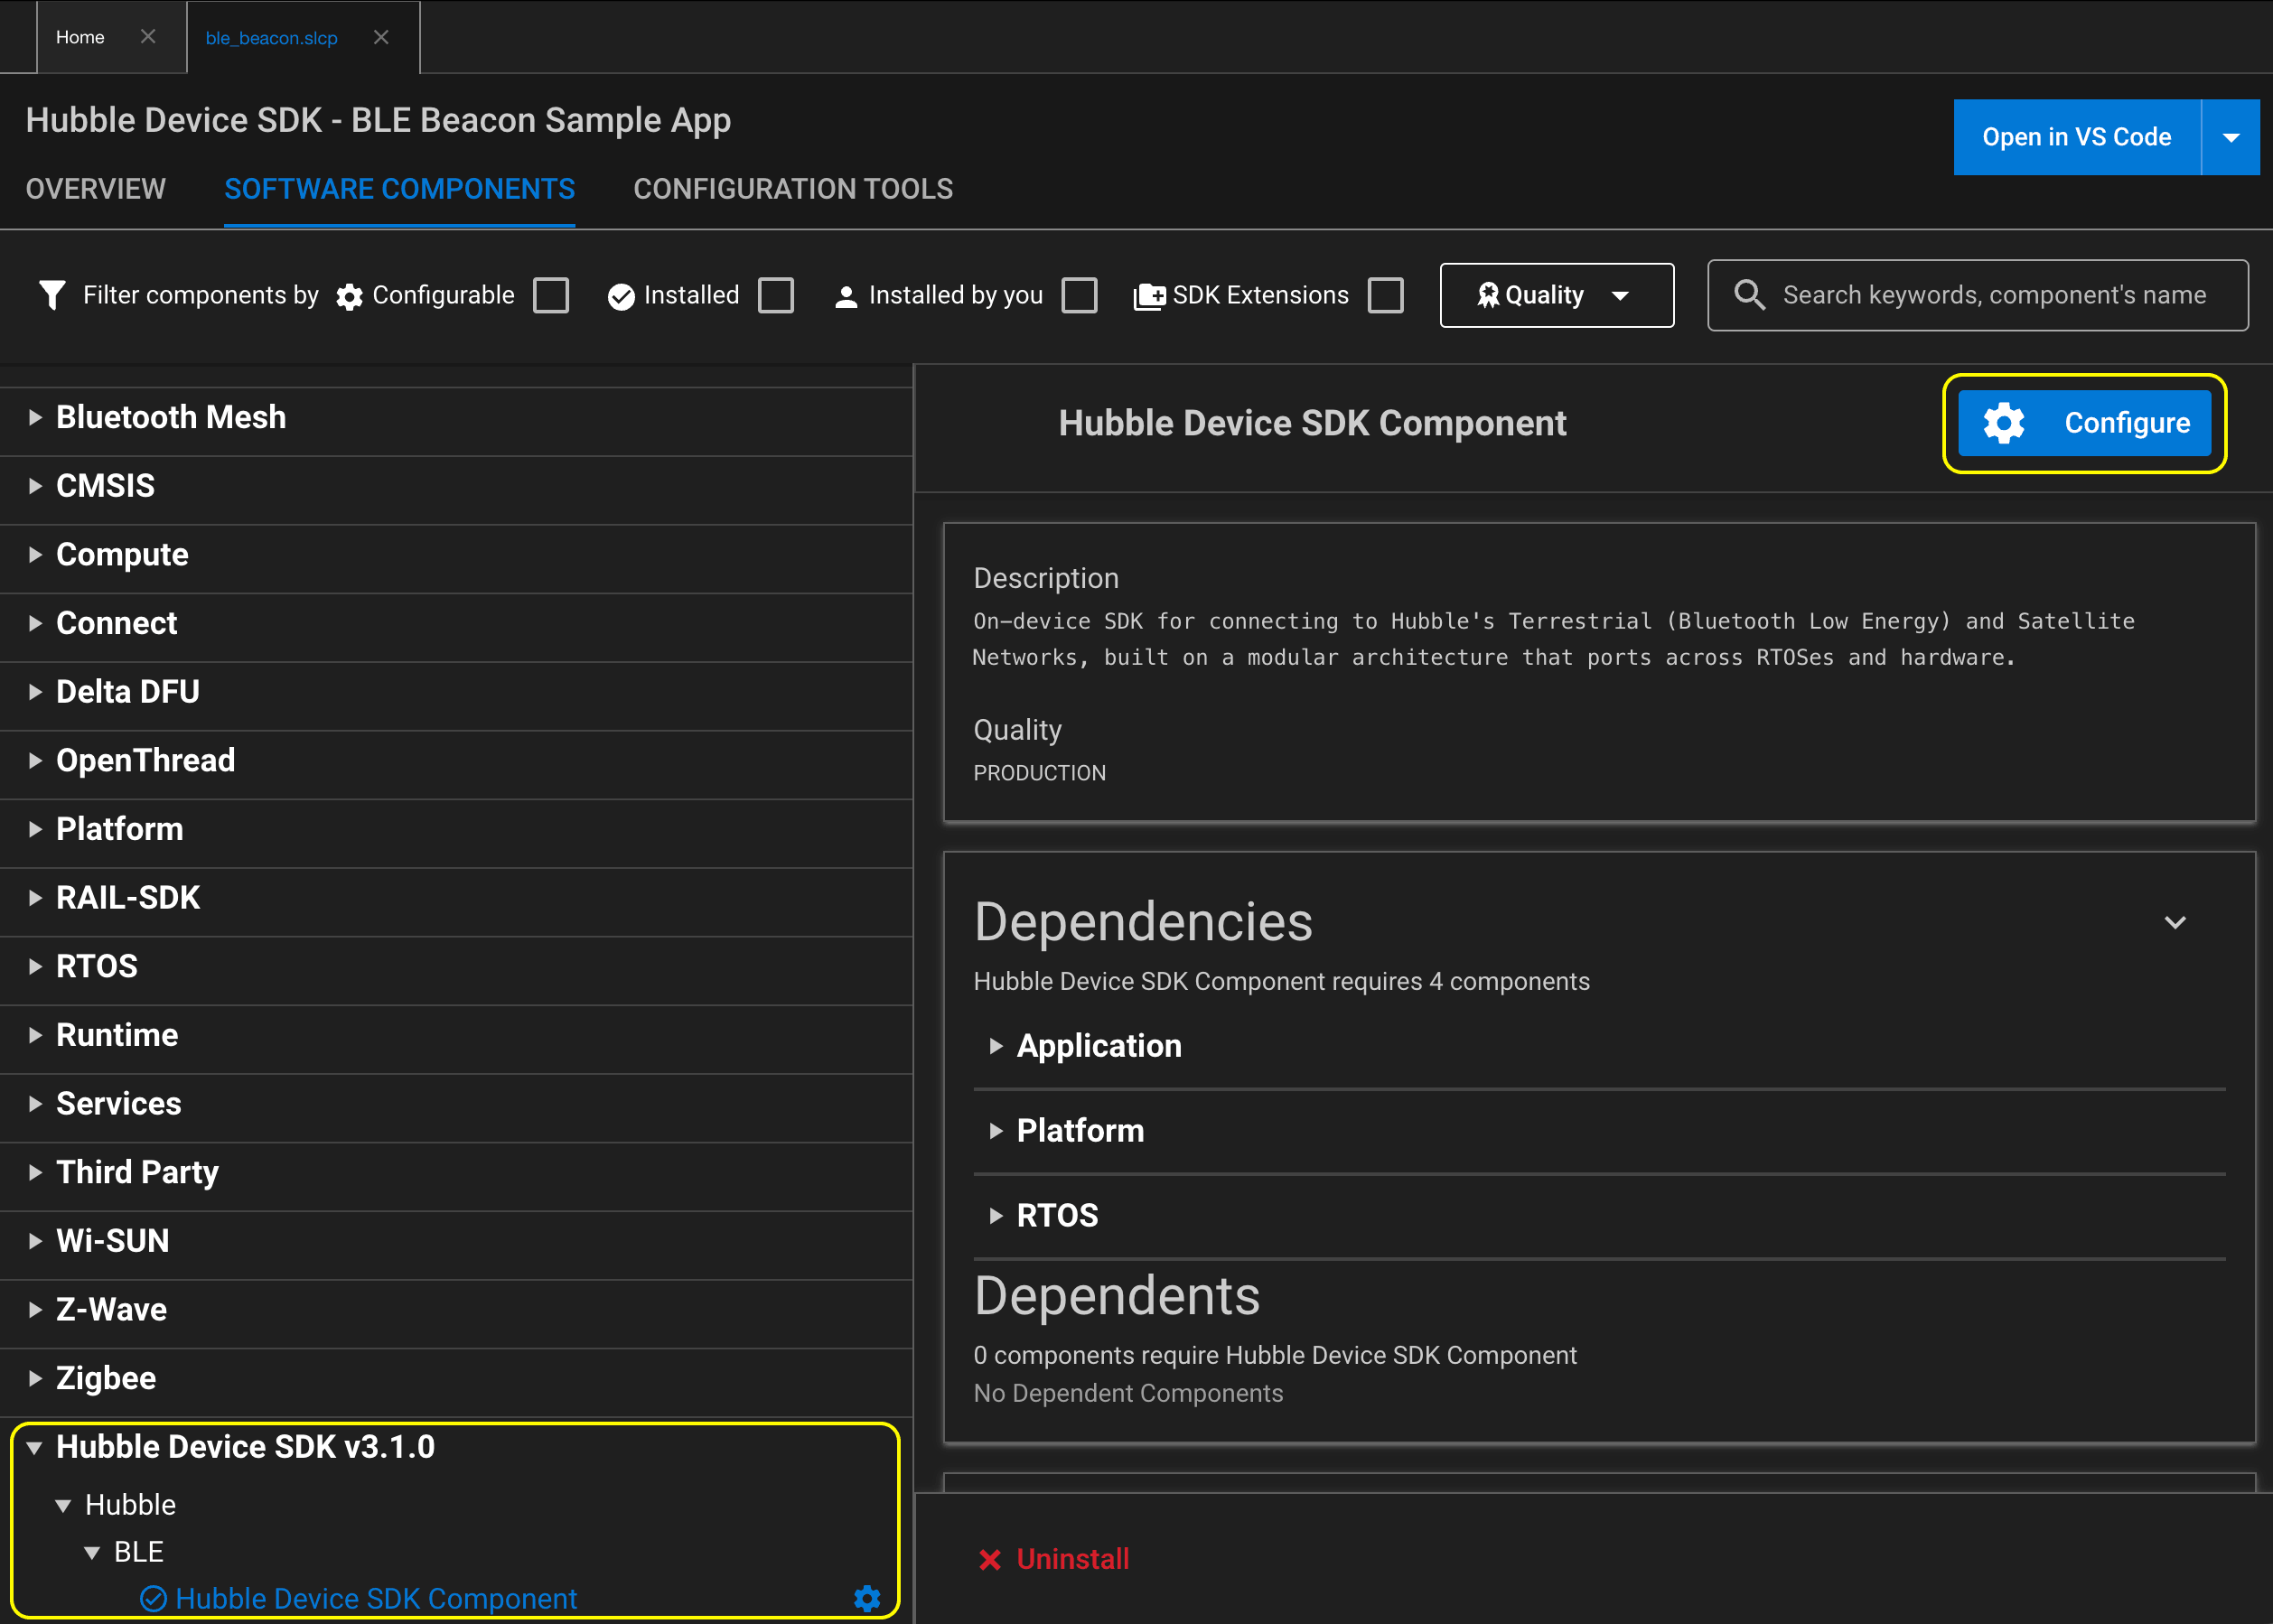The height and width of the screenshot is (1624, 2273).
Task: Click the SDK Extensions icon
Action: pyautogui.click(x=1149, y=297)
